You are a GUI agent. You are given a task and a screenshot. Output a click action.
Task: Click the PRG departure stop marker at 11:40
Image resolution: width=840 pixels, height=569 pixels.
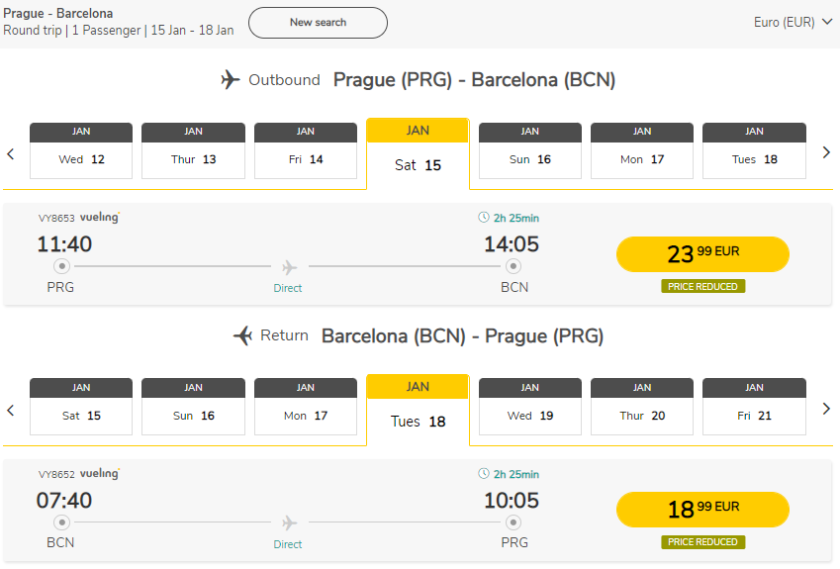pos(61,267)
